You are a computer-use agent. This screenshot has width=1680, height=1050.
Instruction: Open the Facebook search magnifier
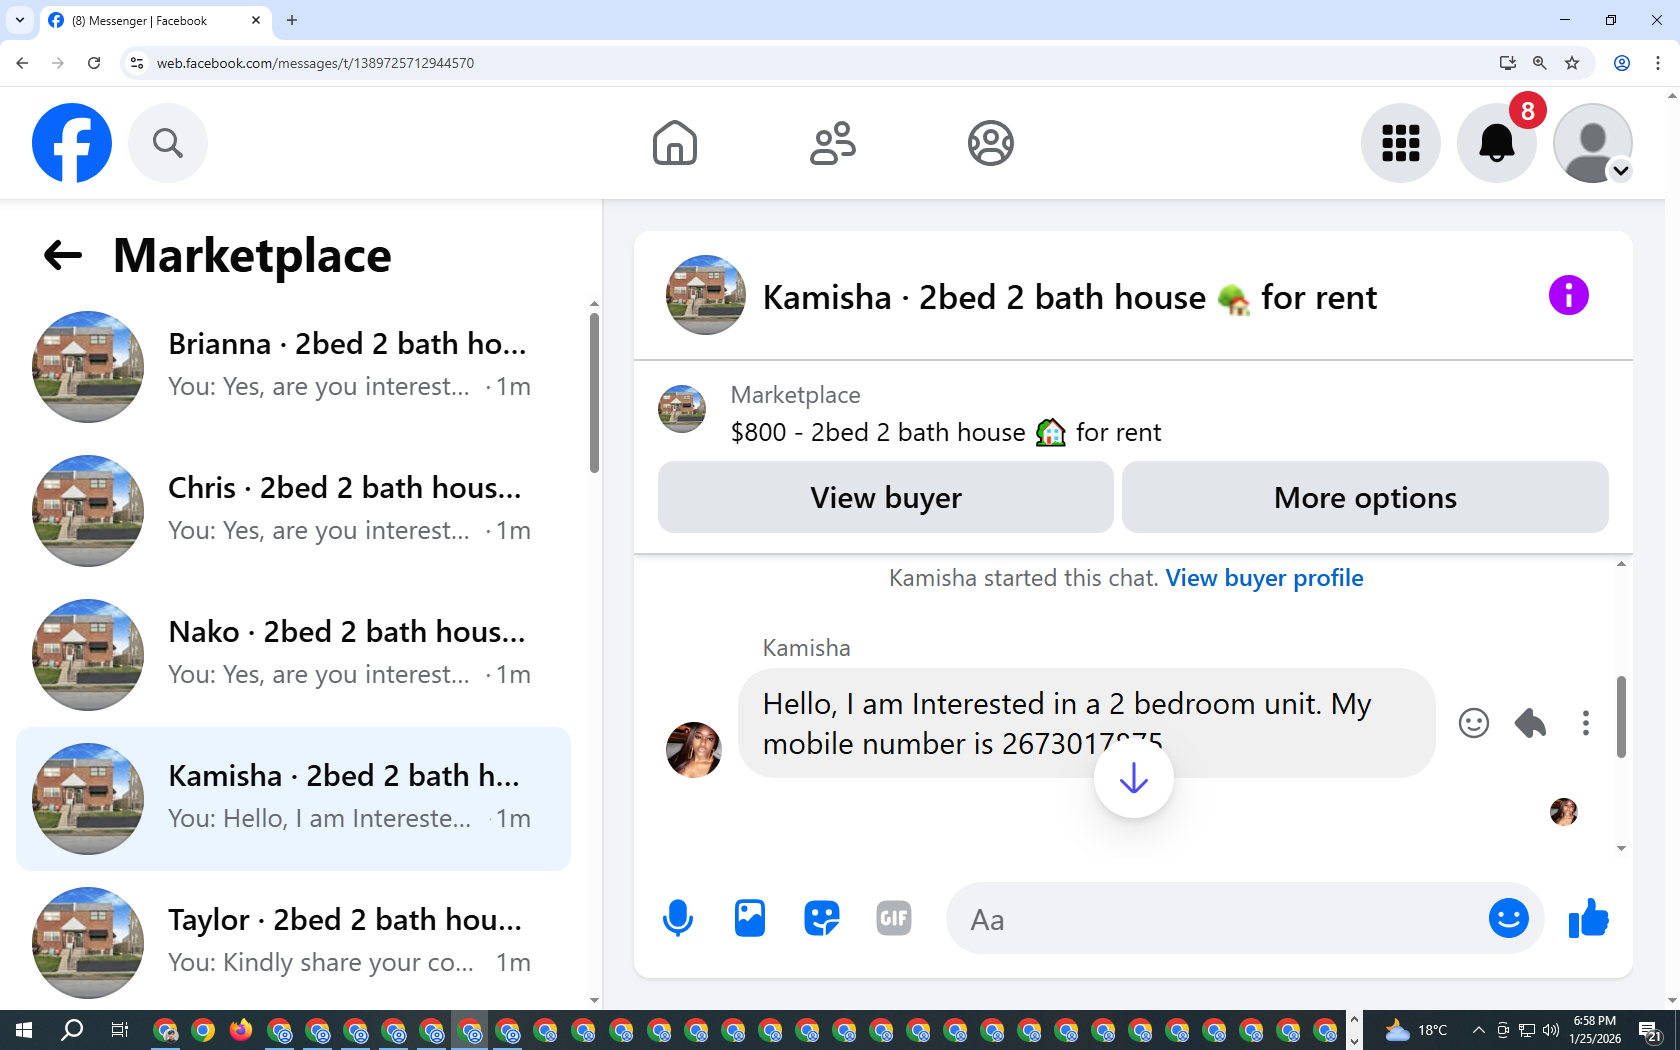(168, 143)
